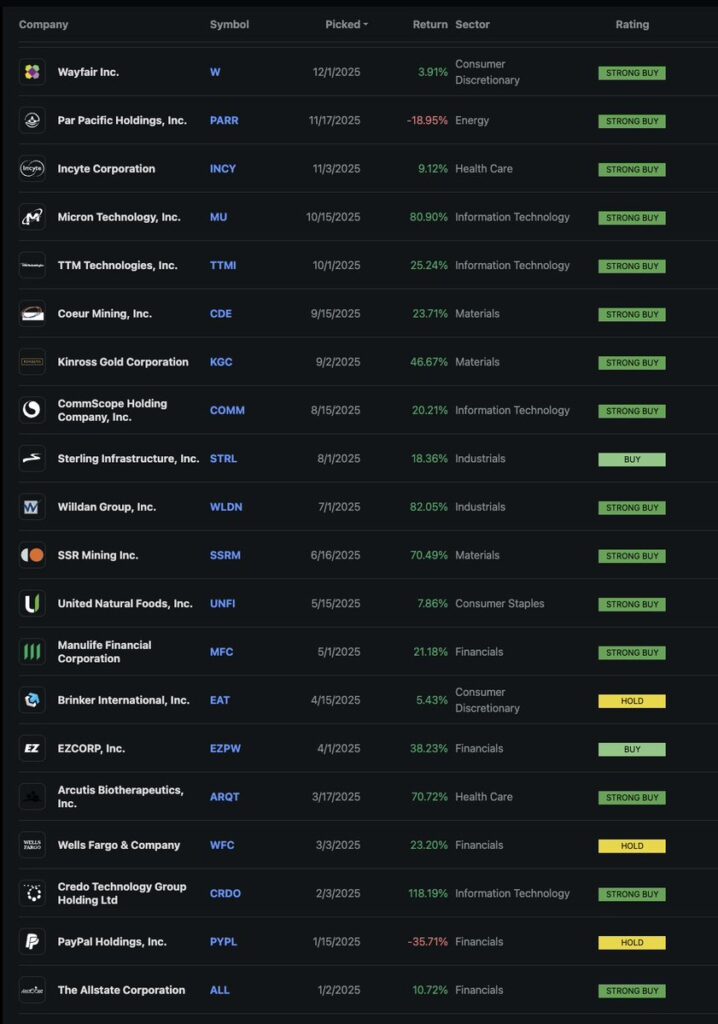Click the Wayfair company logo icon
The height and width of the screenshot is (1024, 718).
pyautogui.click(x=32, y=72)
